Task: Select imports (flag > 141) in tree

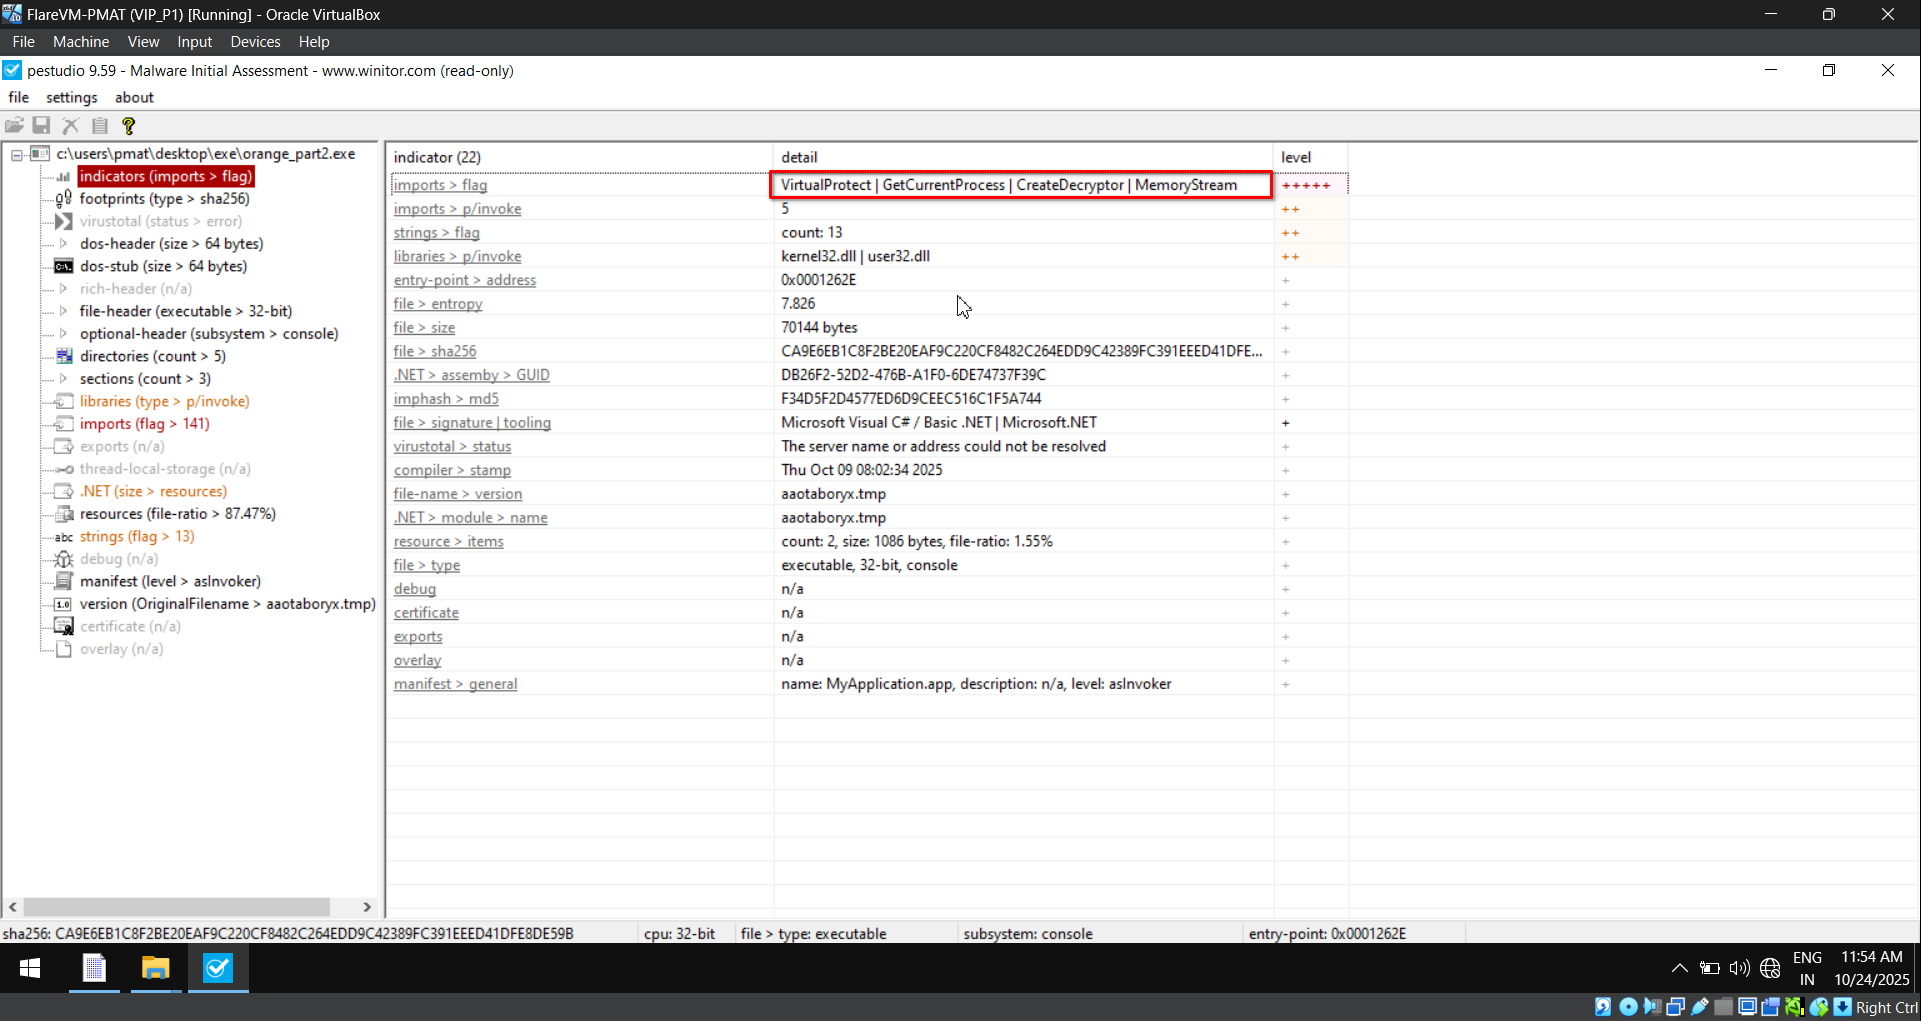Action: pyautogui.click(x=144, y=424)
